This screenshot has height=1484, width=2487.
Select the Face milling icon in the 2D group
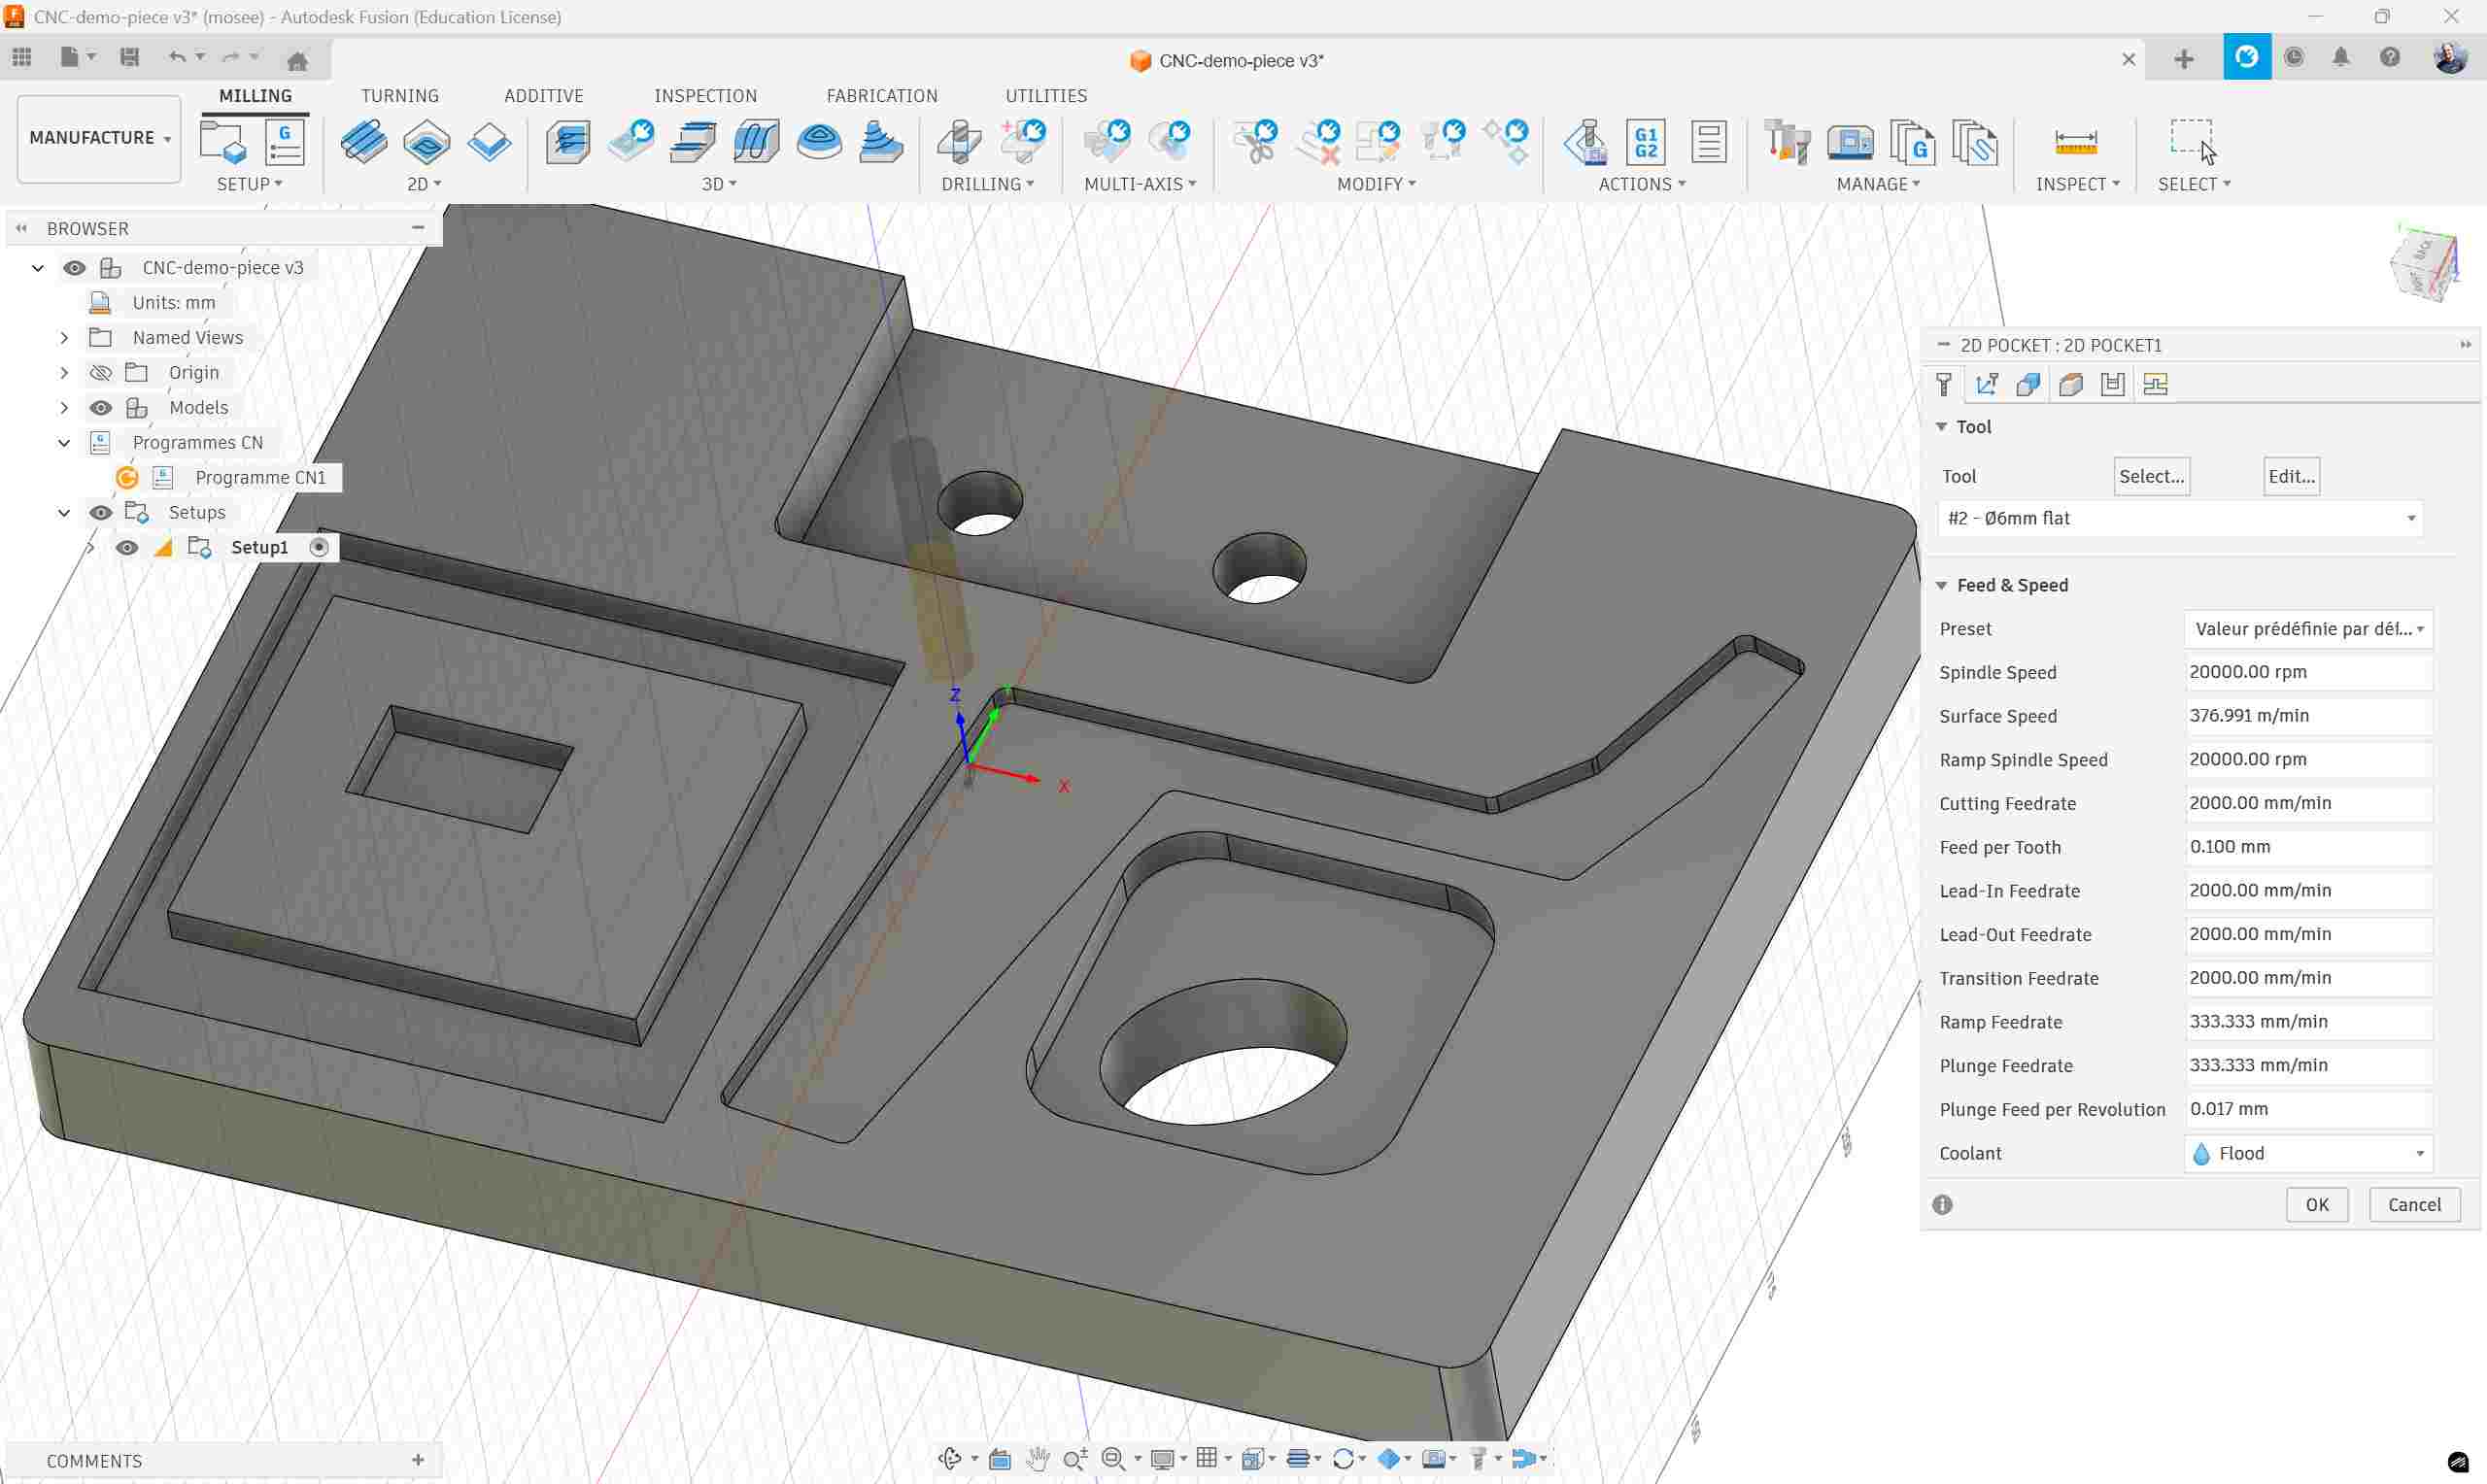pos(364,142)
